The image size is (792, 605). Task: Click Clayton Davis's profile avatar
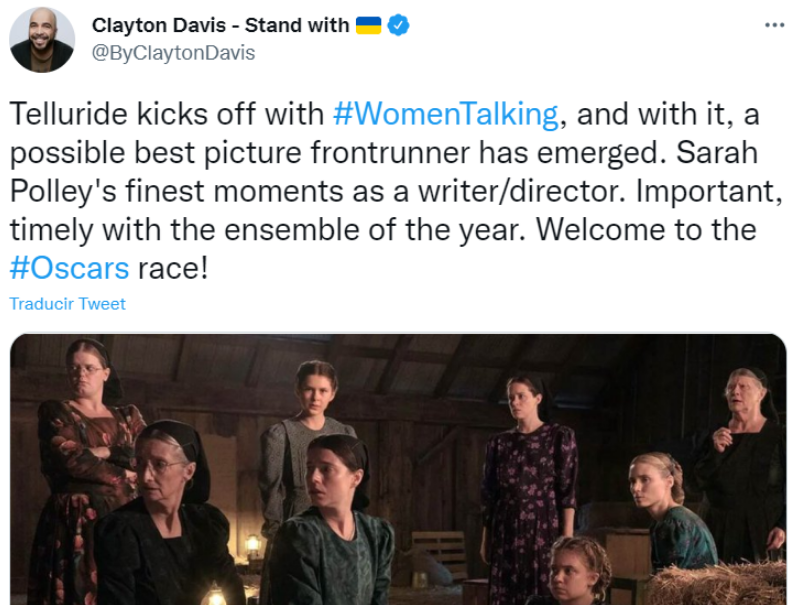[42, 40]
